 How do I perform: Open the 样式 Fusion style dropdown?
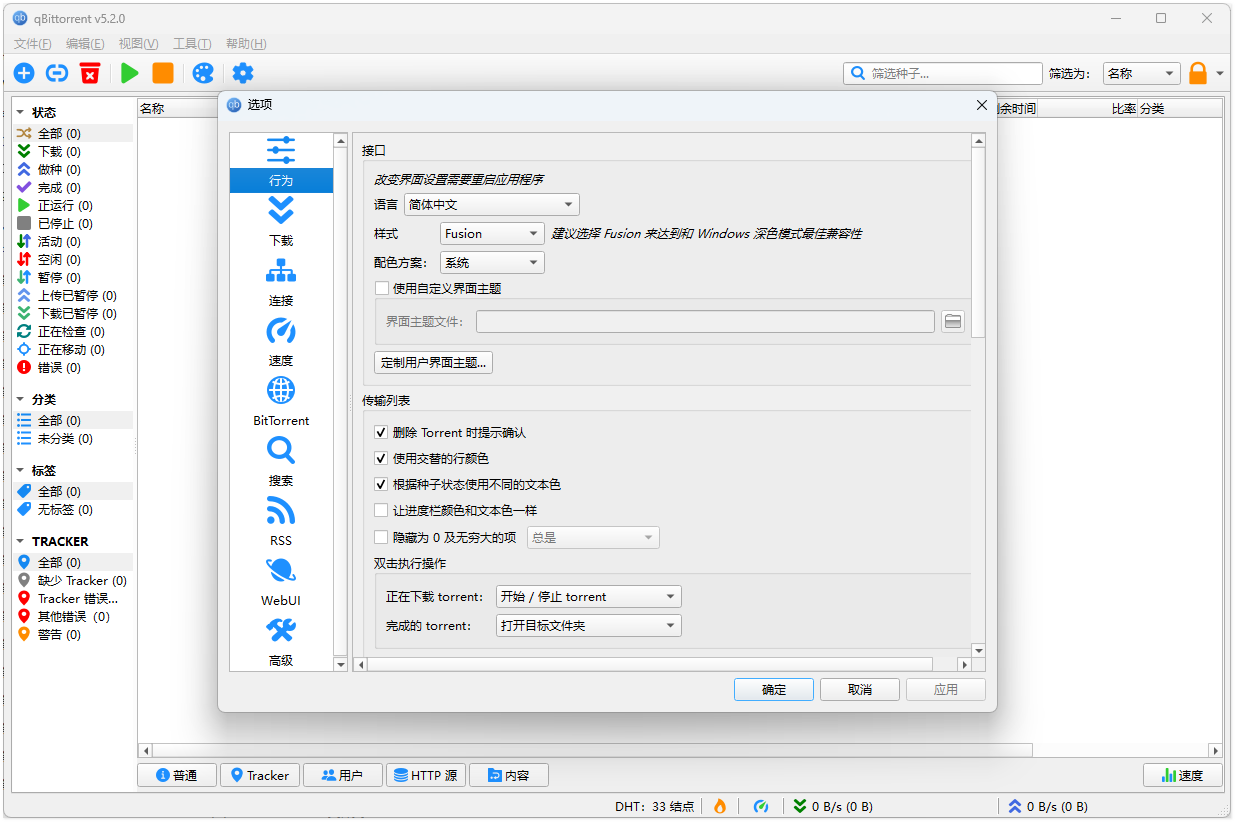click(492, 234)
